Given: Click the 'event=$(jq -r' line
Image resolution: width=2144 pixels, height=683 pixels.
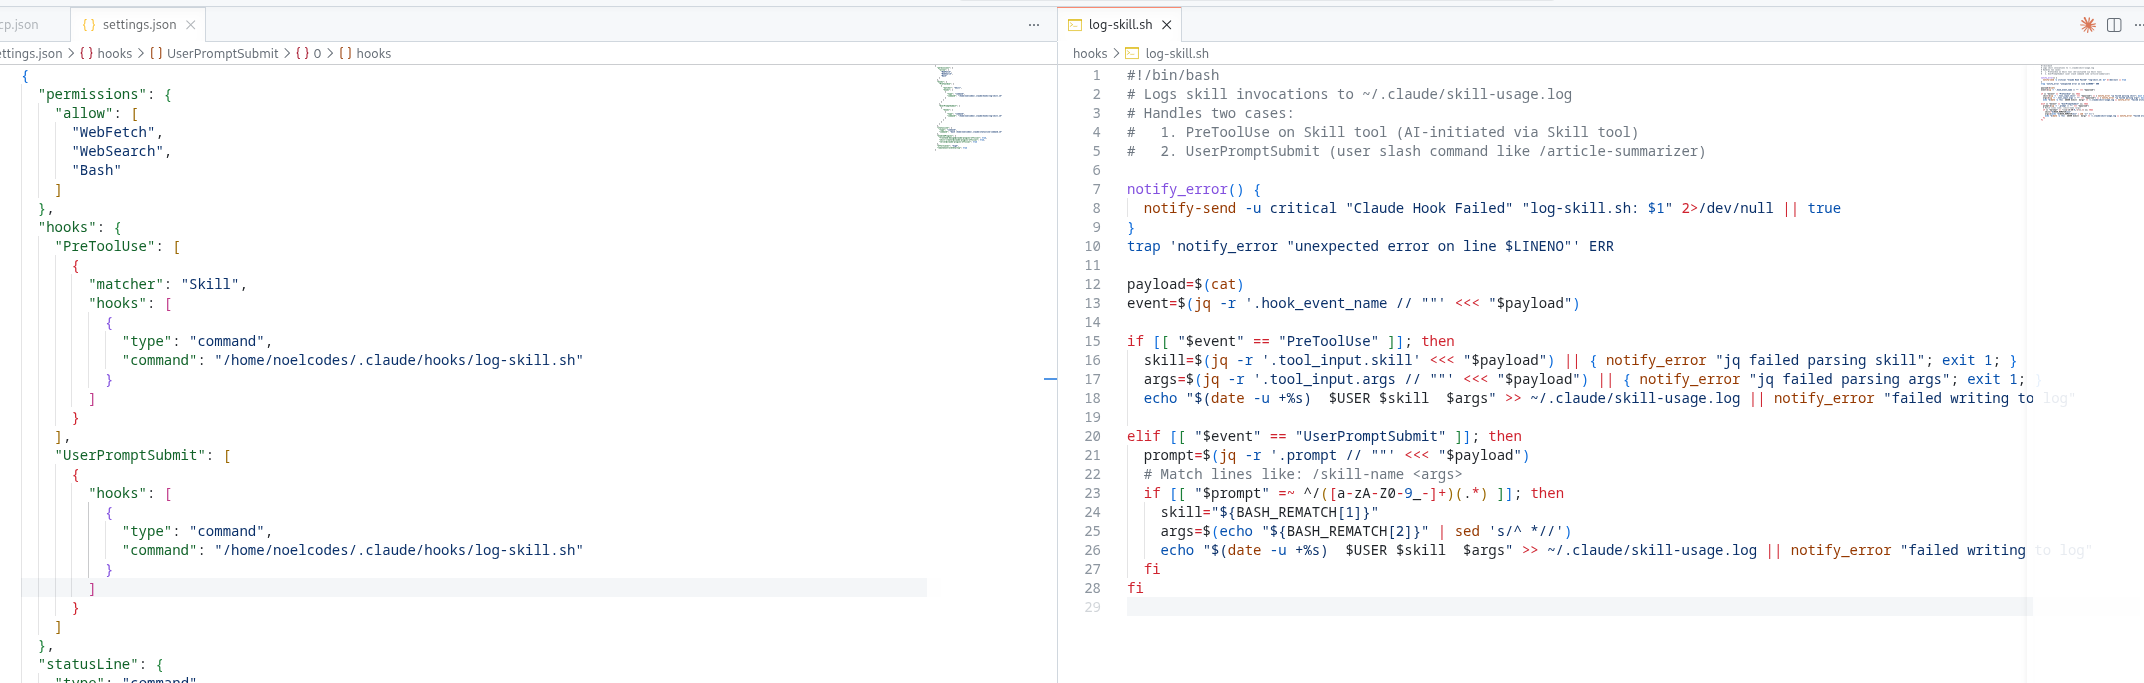Looking at the screenshot, I should click(1354, 303).
